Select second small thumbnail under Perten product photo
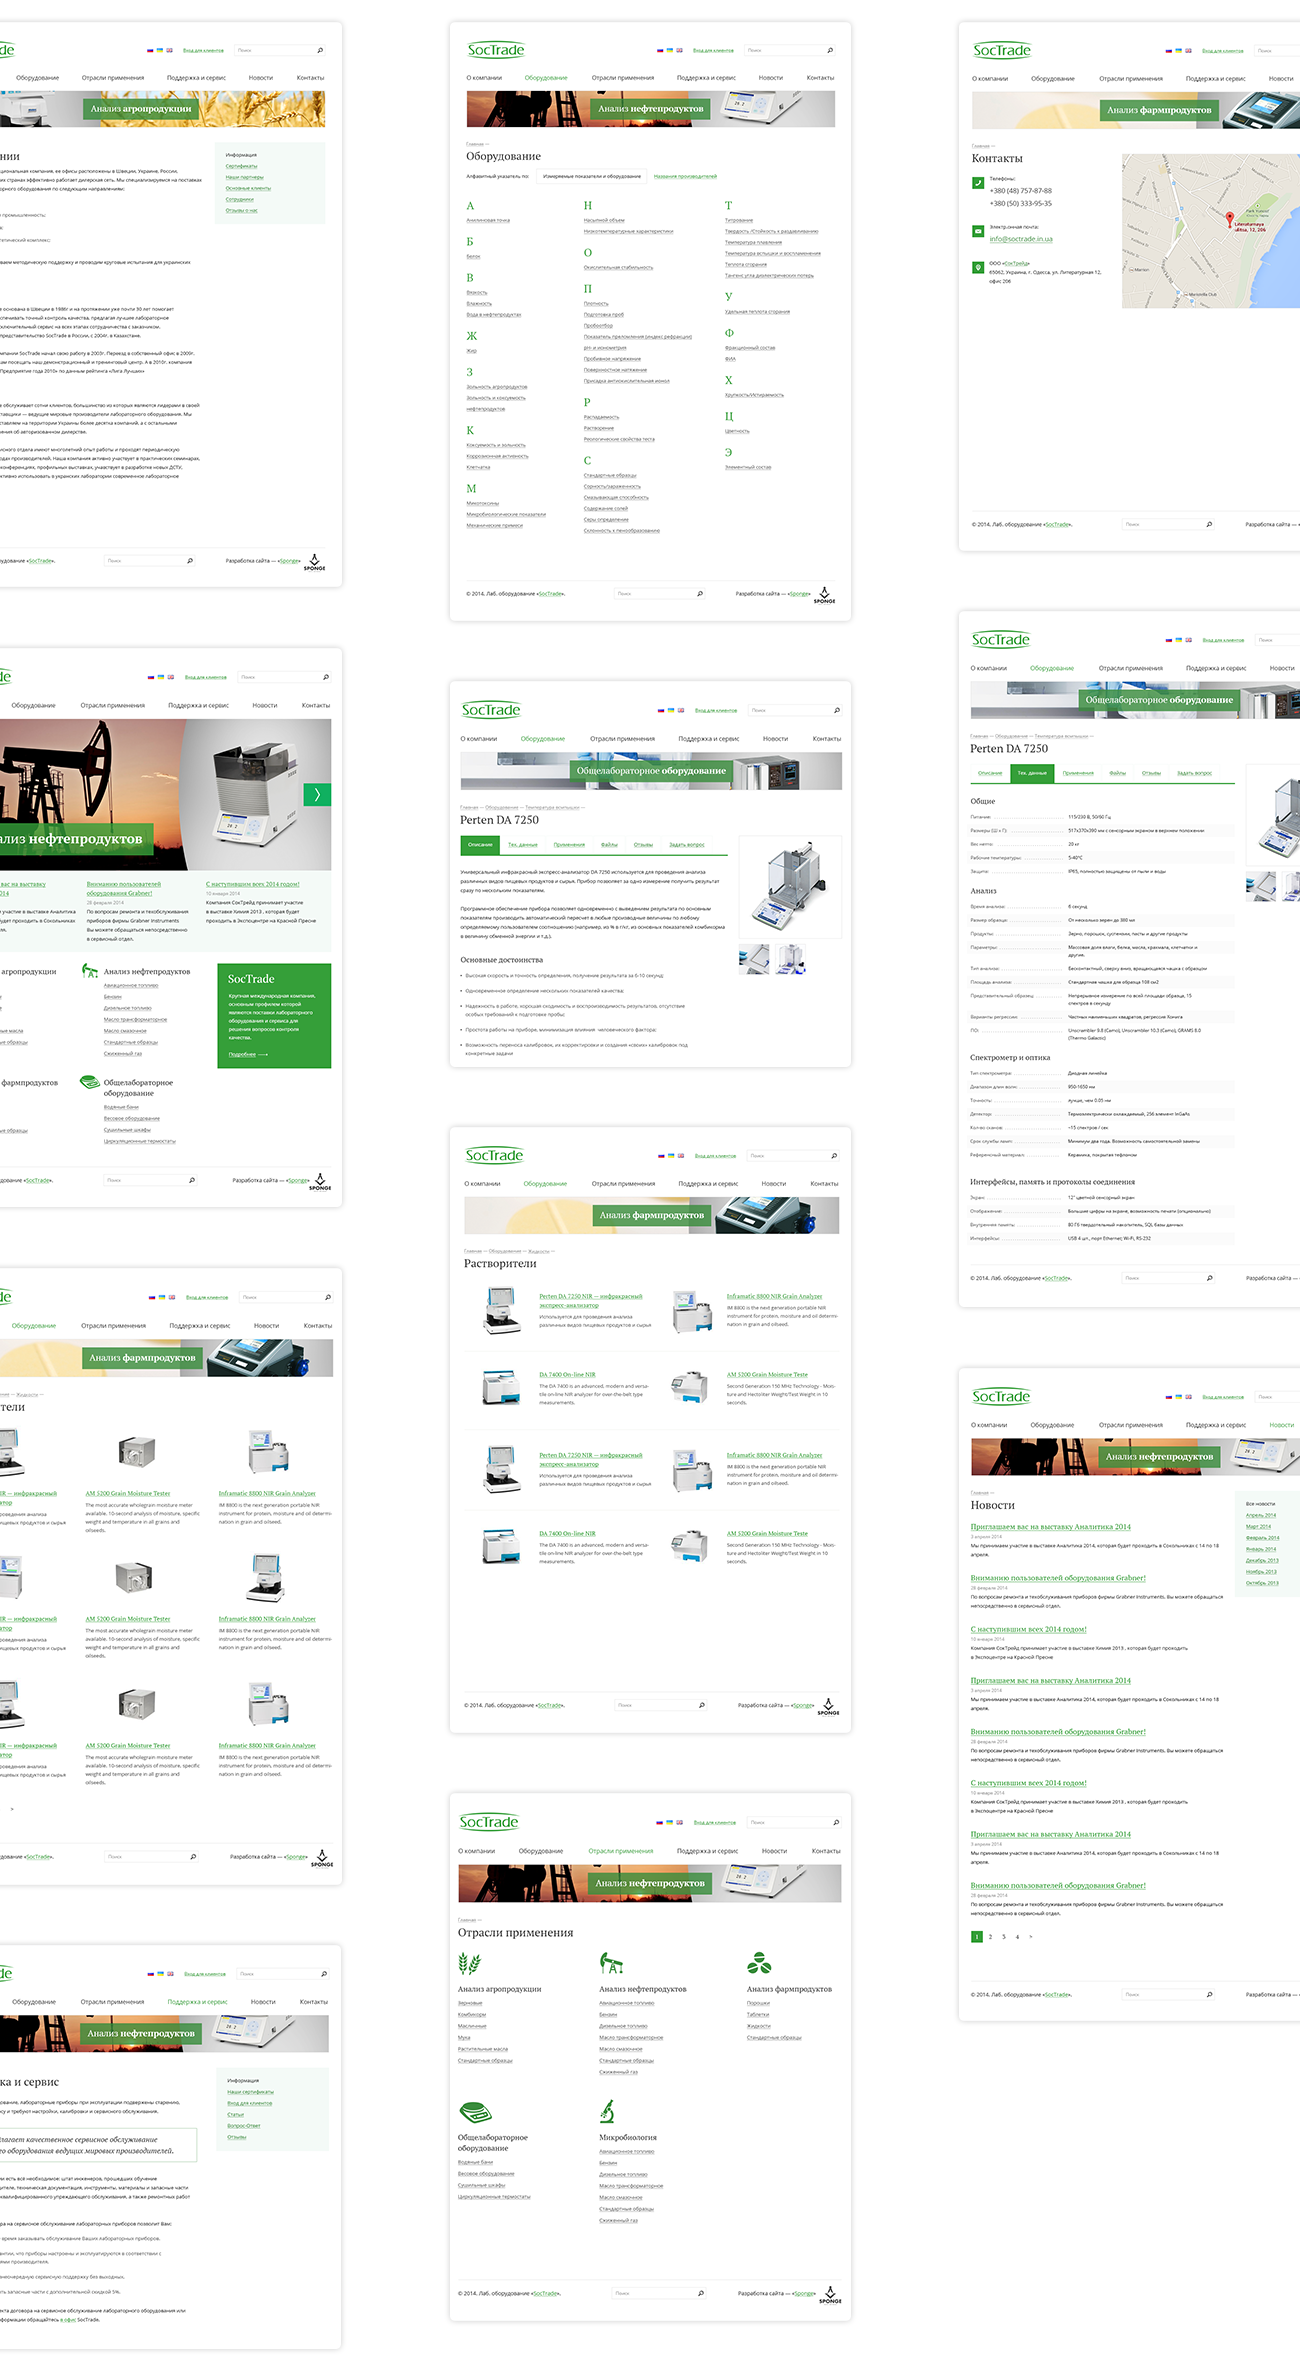Screen dimensions: 1300x2380 tap(790, 960)
